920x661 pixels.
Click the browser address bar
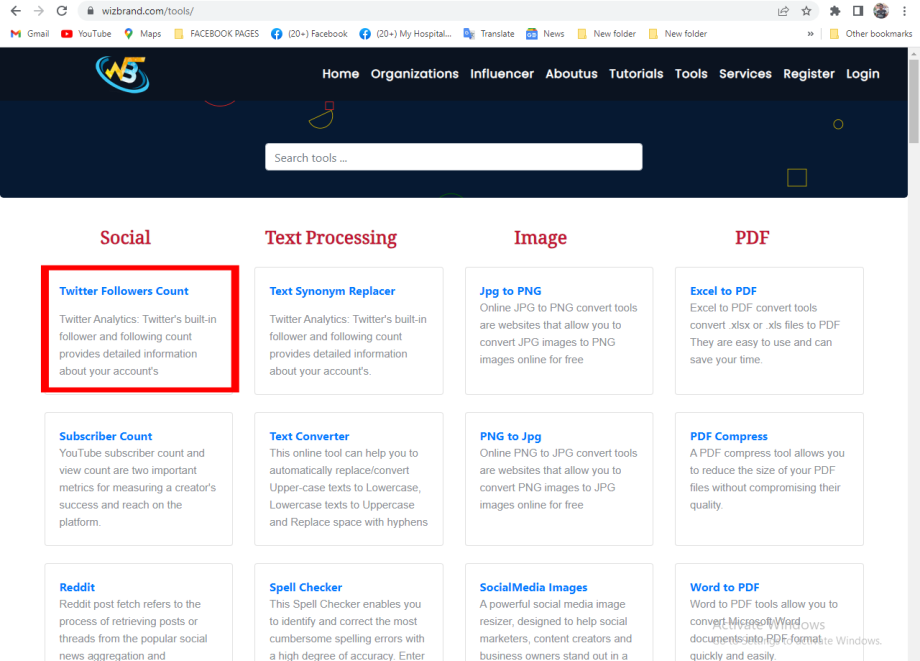coord(300,11)
